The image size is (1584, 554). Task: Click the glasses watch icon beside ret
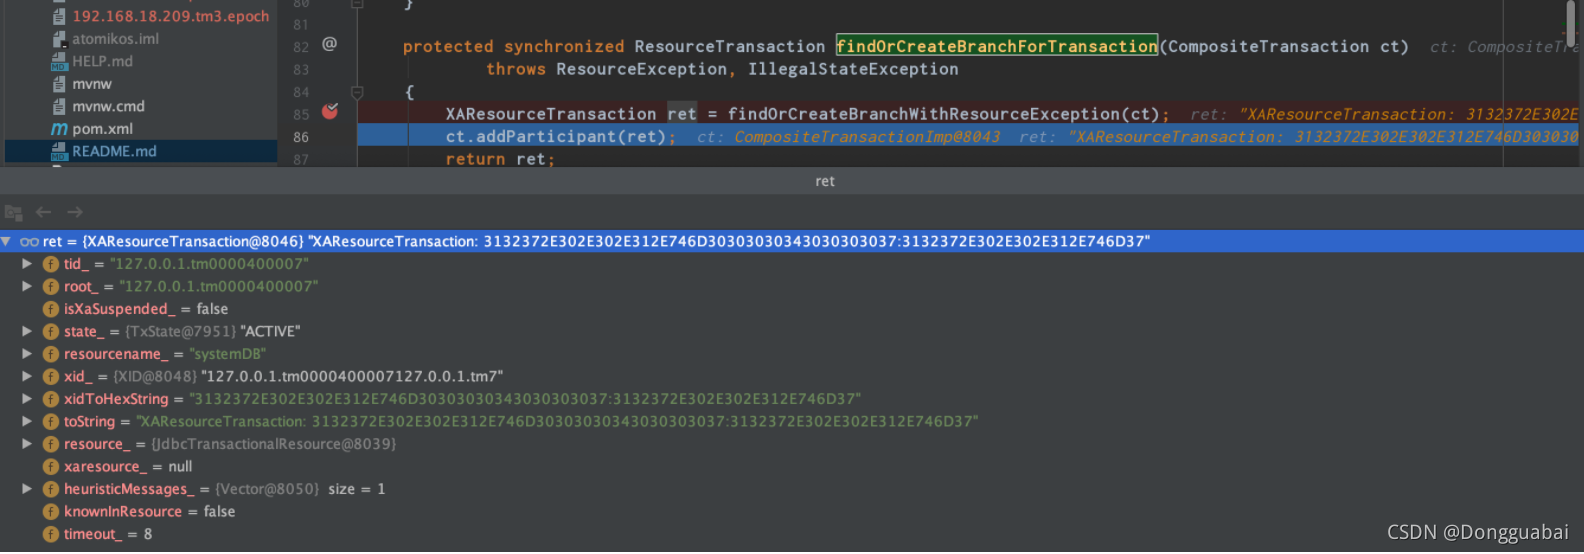pyautogui.click(x=29, y=242)
